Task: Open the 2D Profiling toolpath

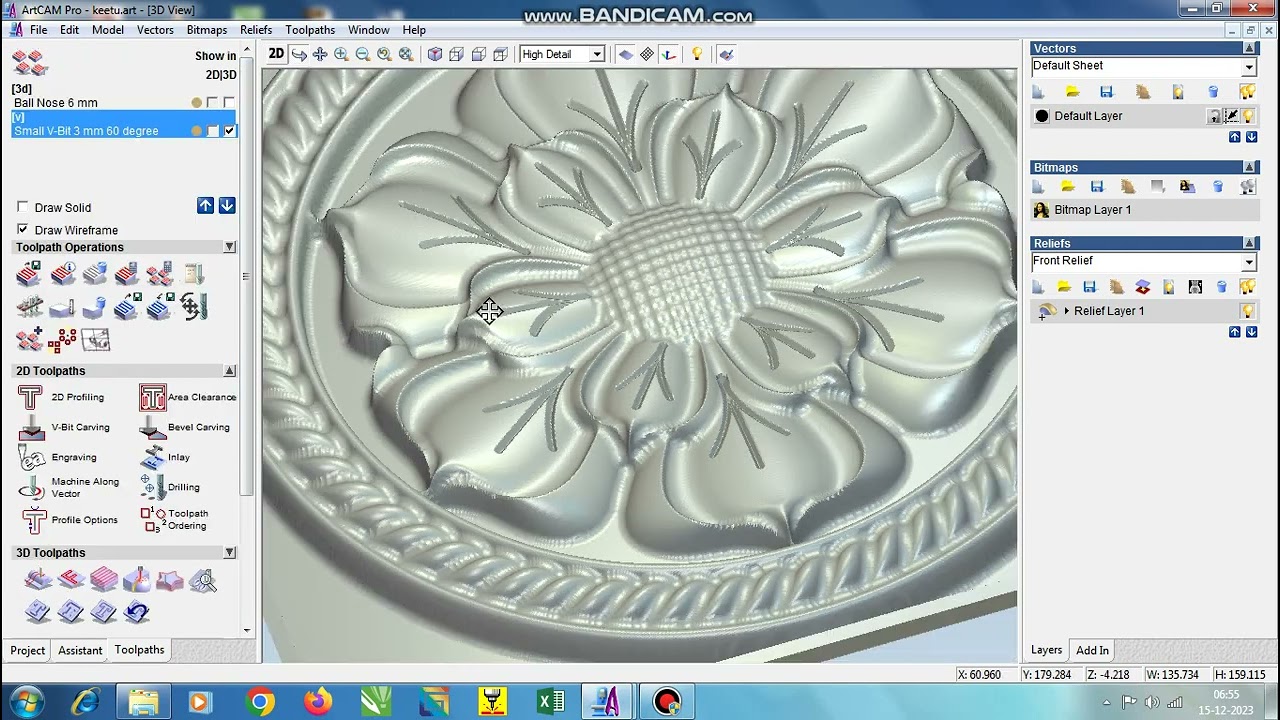Action: pos(61,397)
